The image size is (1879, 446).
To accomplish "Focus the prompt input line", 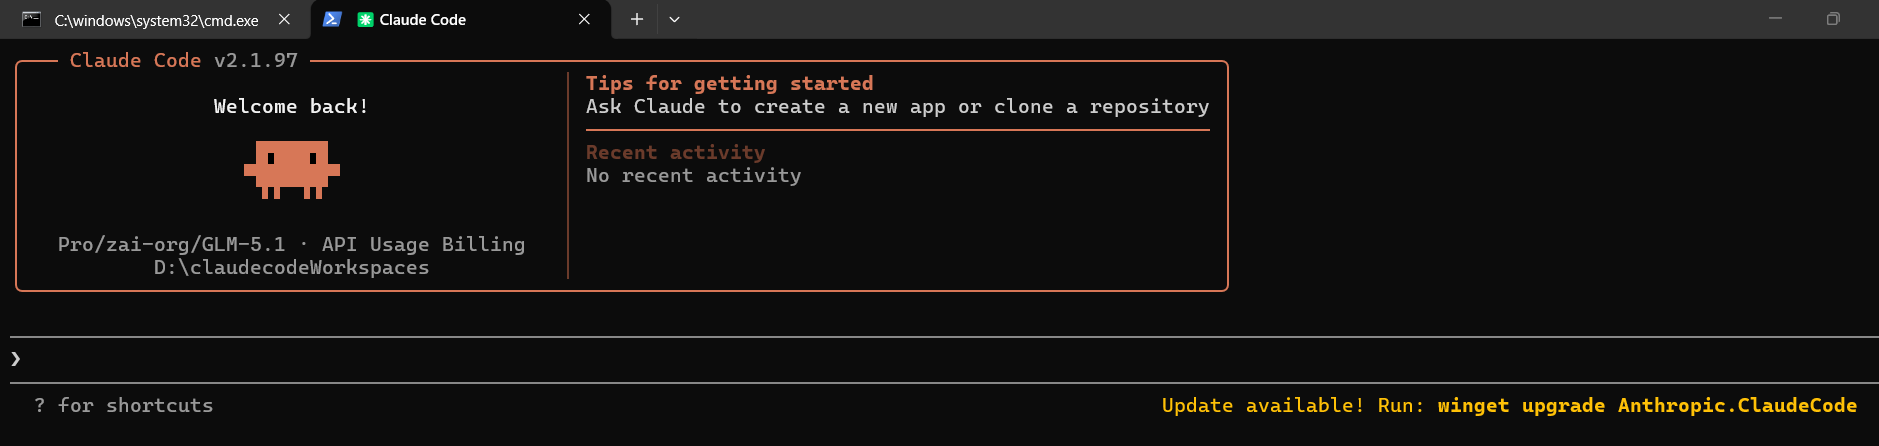I will 944,360.
